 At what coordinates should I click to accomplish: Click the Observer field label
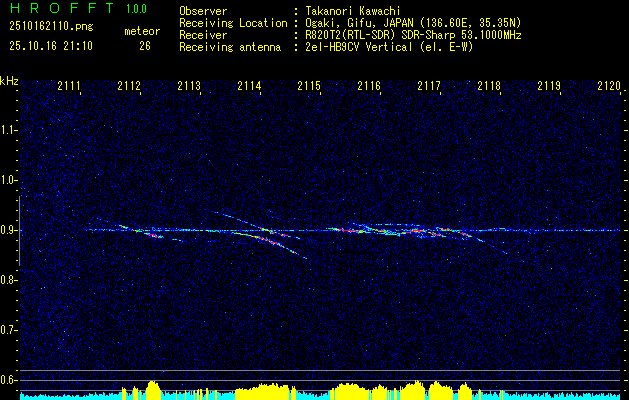(203, 11)
